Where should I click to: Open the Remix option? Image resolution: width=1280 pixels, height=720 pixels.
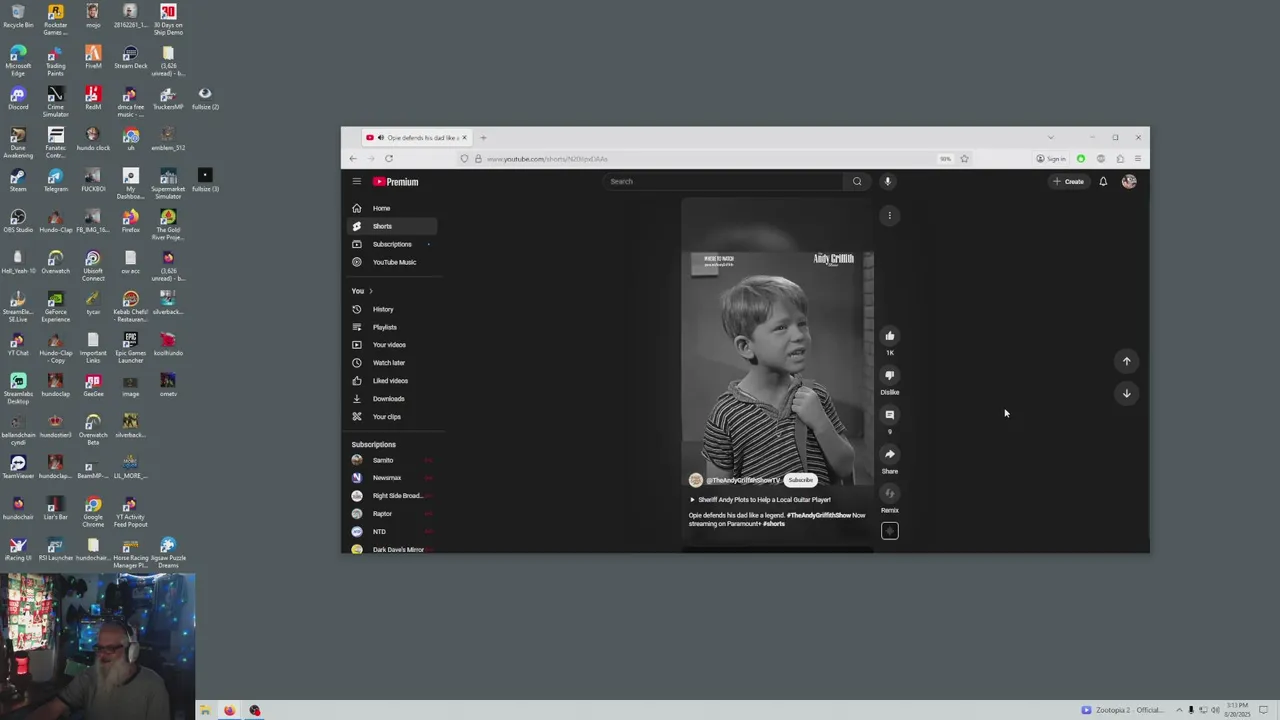coord(889,493)
